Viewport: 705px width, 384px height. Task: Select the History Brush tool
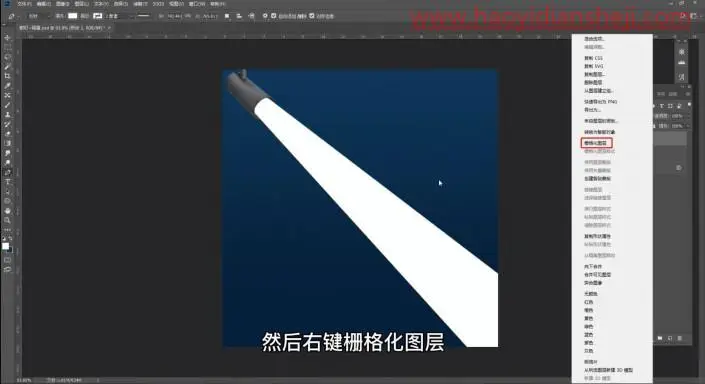pos(7,124)
